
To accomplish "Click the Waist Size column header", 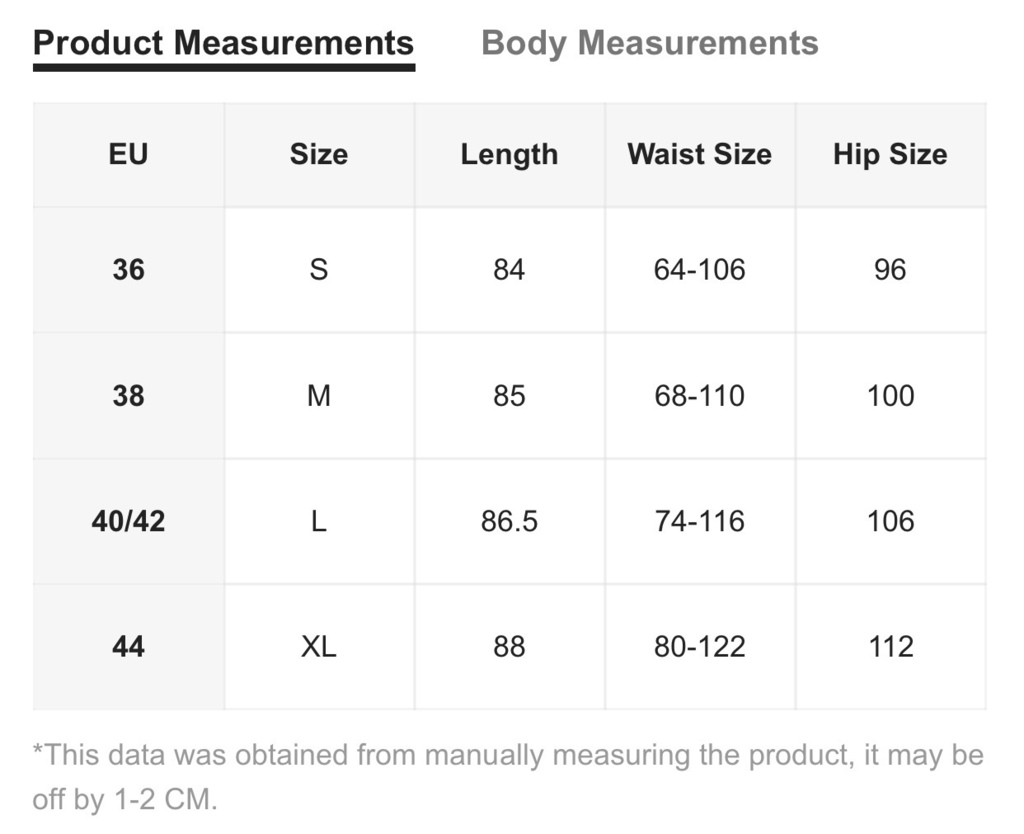I will (x=699, y=155).
